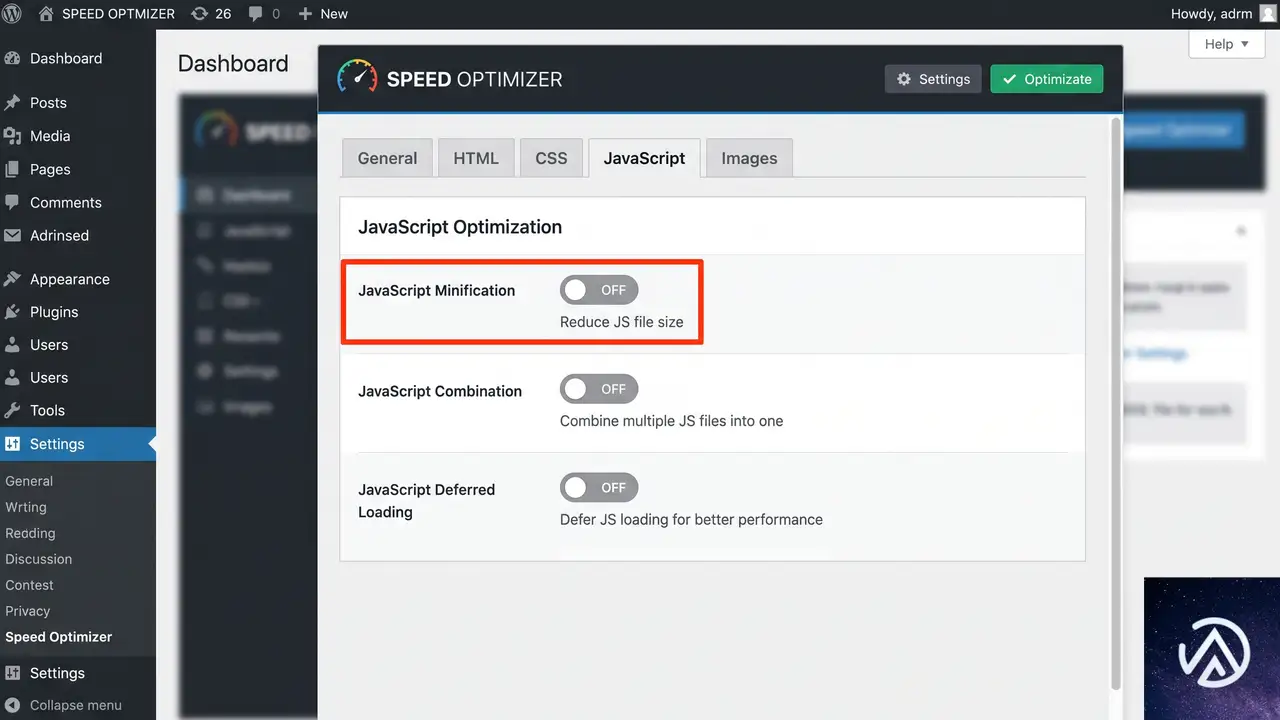Click the Appearance brush icon in sidebar

click(13, 279)
